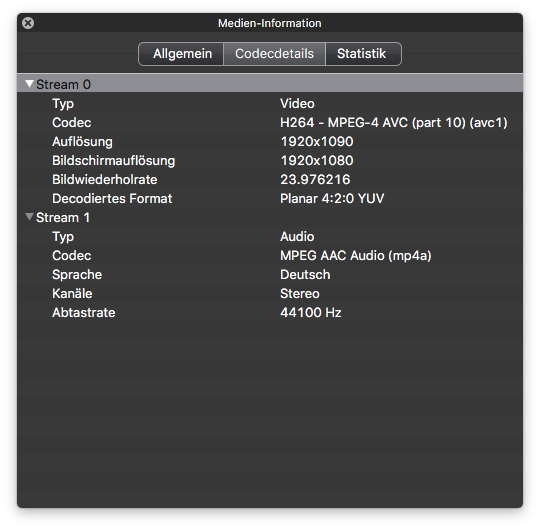
Task: Click the Typ value Audio
Action: point(297,237)
